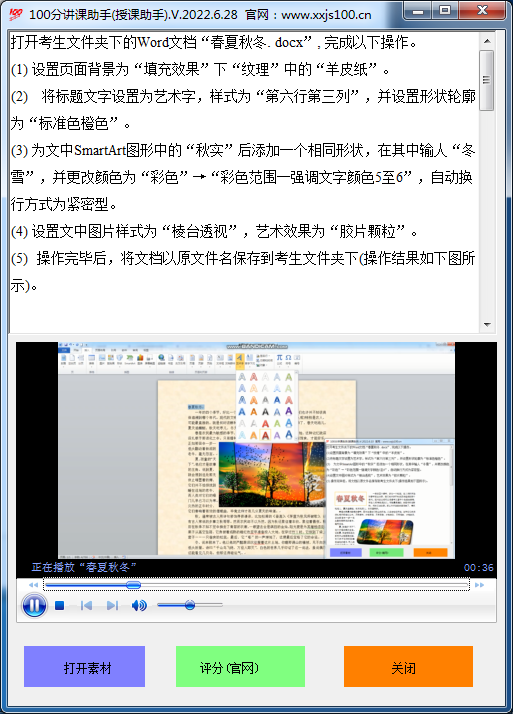This screenshot has width=513, height=714.
Task: Click the down arrow of the text scrollbar
Action: click(x=487, y=325)
